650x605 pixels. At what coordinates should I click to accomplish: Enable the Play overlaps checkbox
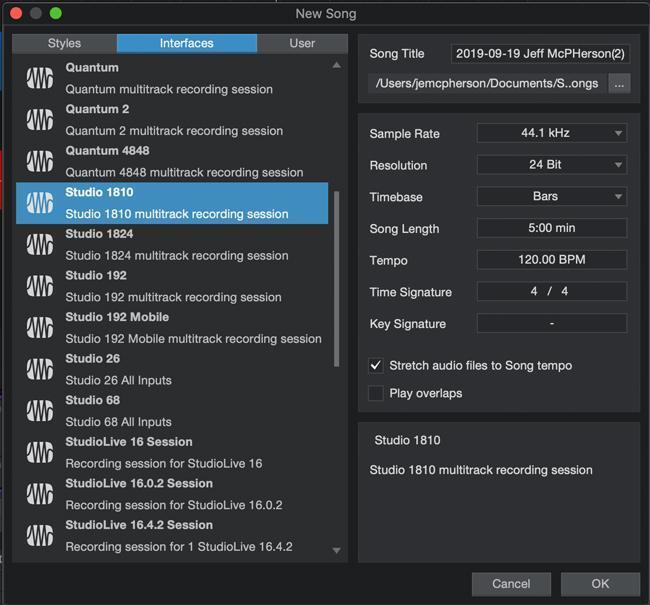point(376,393)
